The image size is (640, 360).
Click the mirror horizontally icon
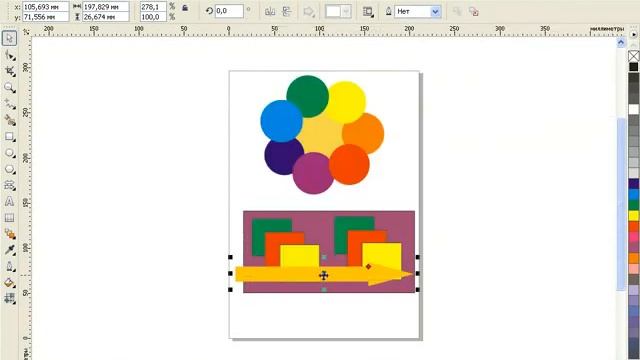[x=270, y=11]
